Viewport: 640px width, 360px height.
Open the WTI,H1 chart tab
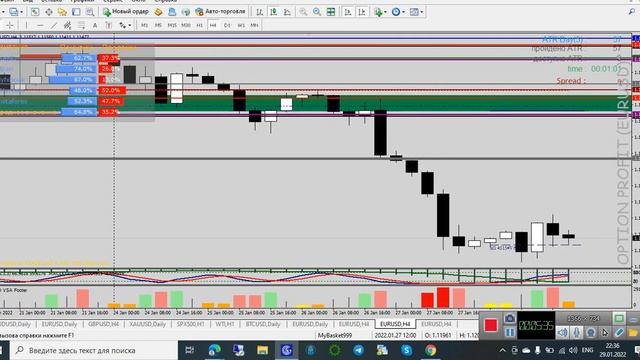(x=225, y=324)
